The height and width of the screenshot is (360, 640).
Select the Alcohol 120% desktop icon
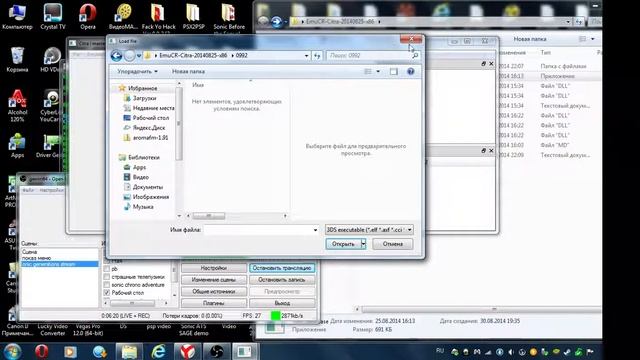pos(17,106)
